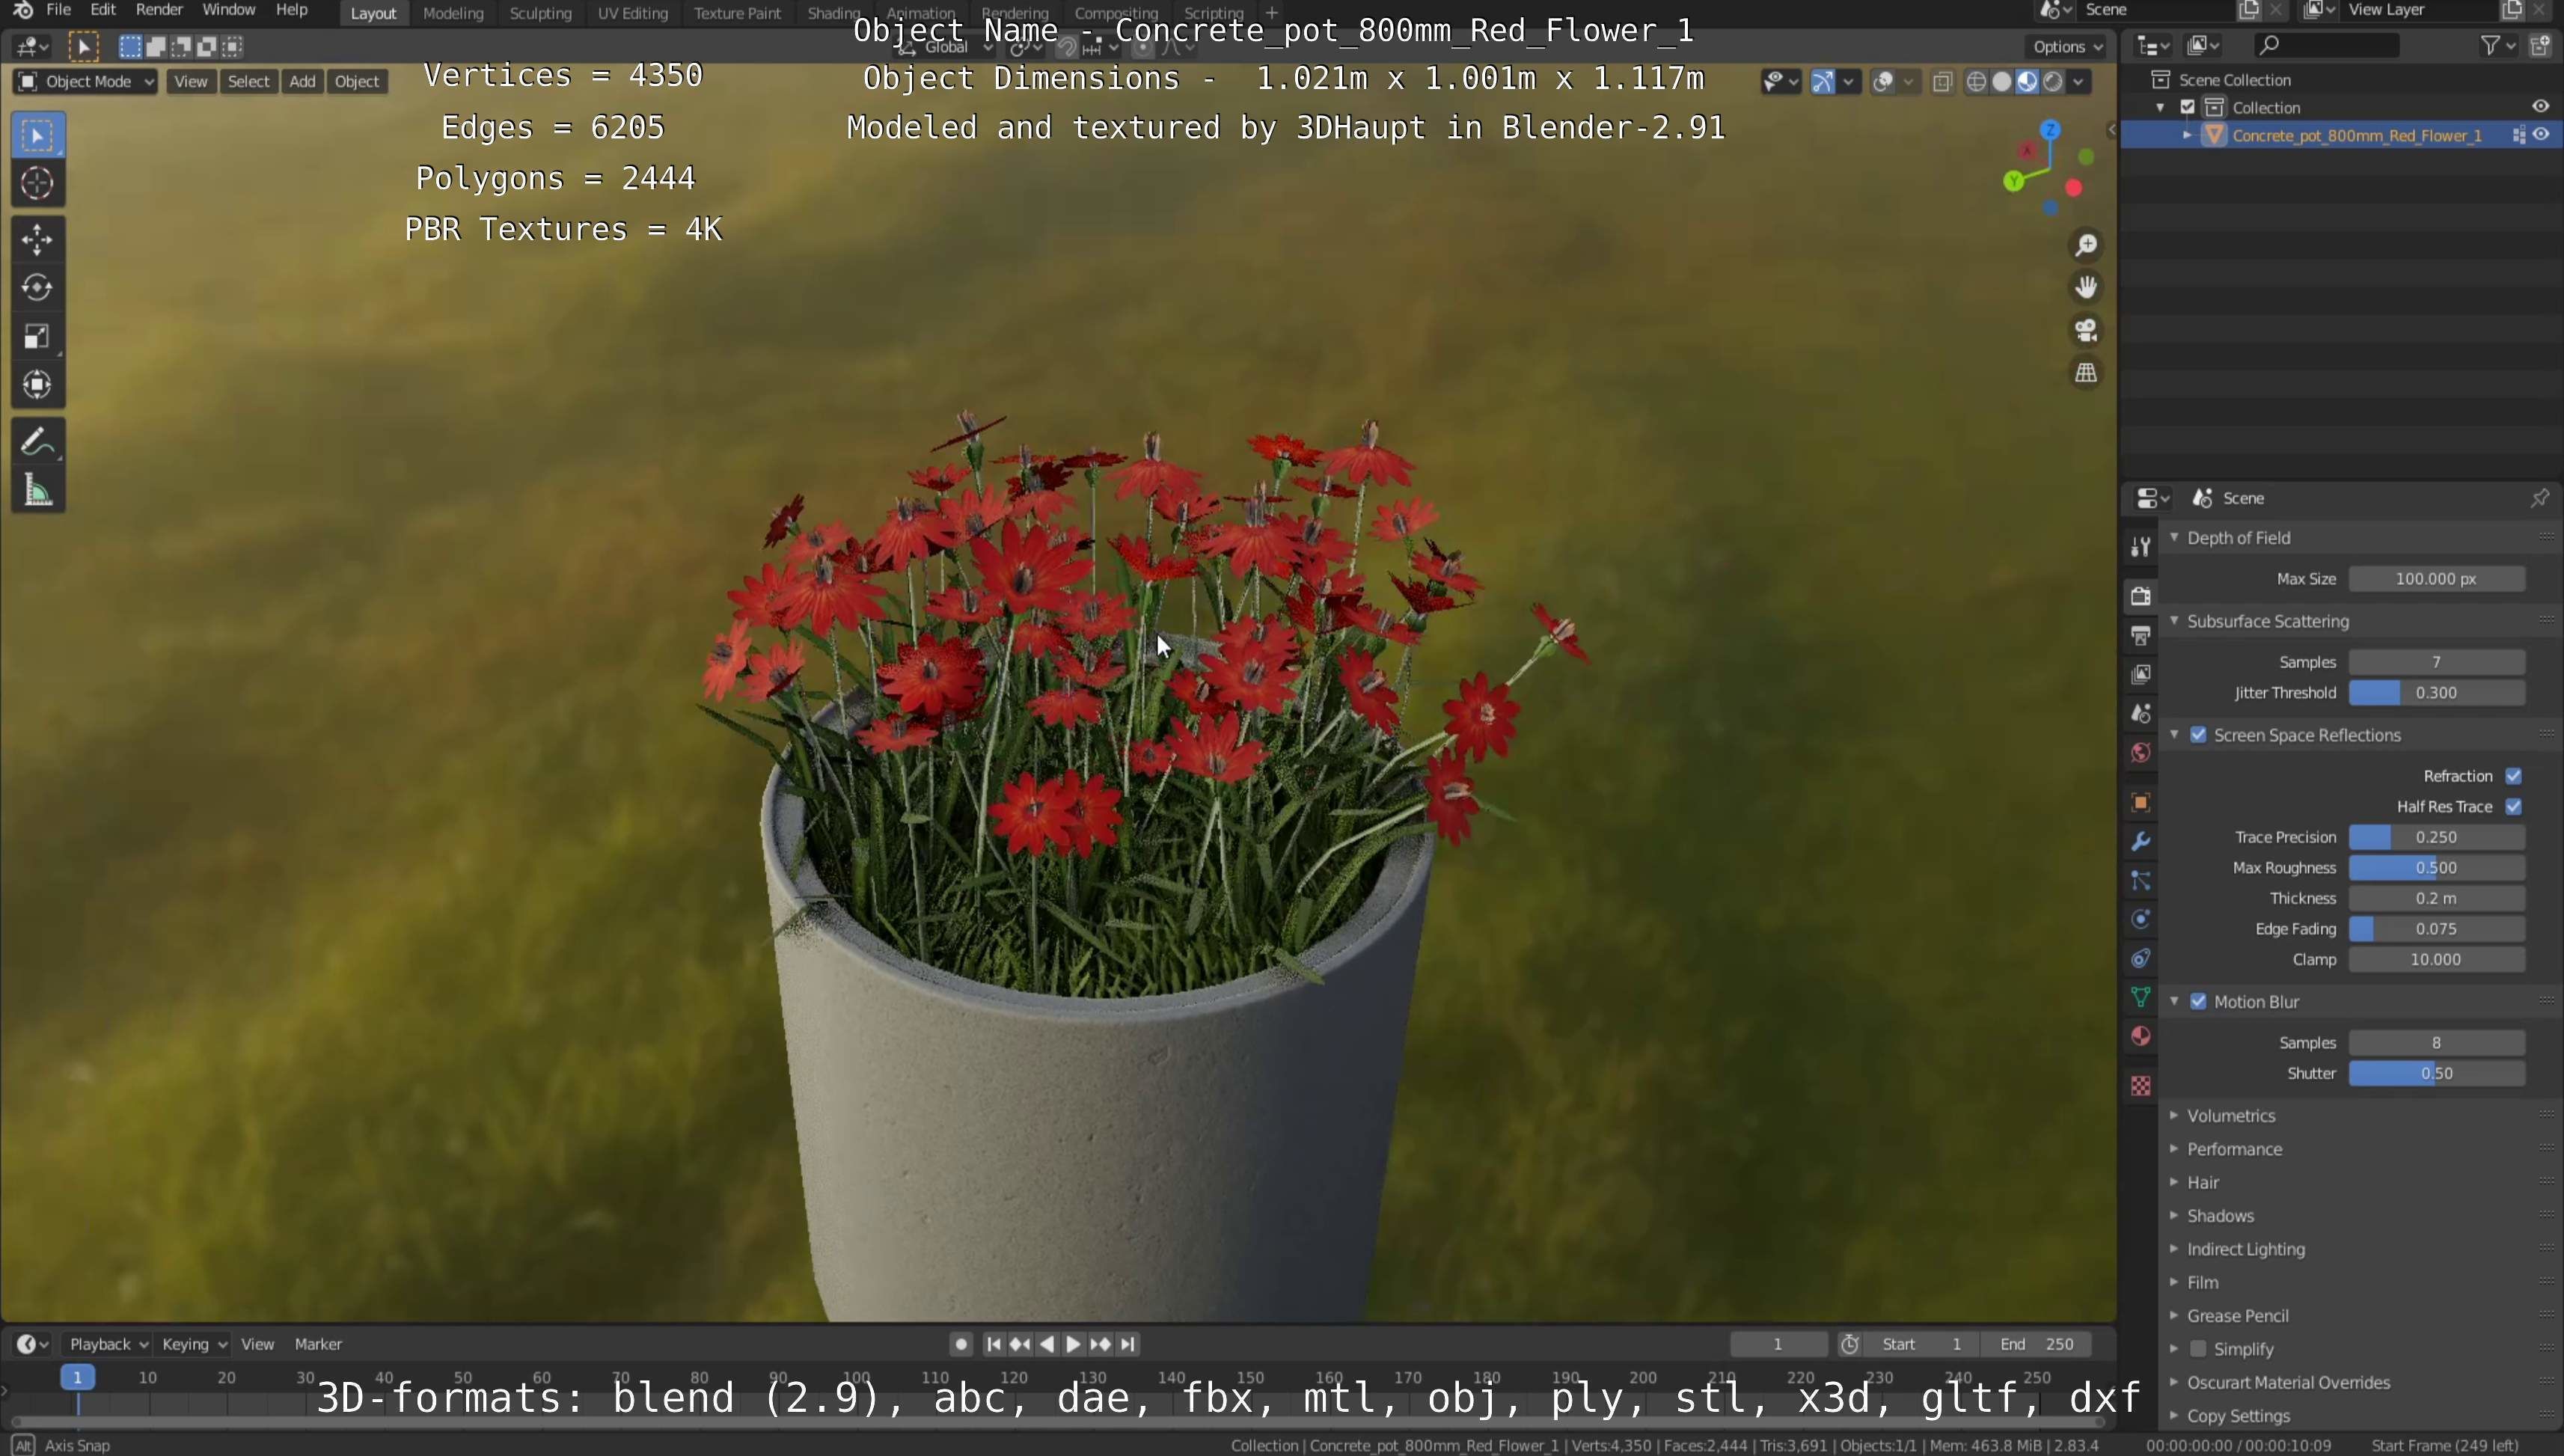Open the File menu
The image size is (2564, 1456).
(x=58, y=10)
